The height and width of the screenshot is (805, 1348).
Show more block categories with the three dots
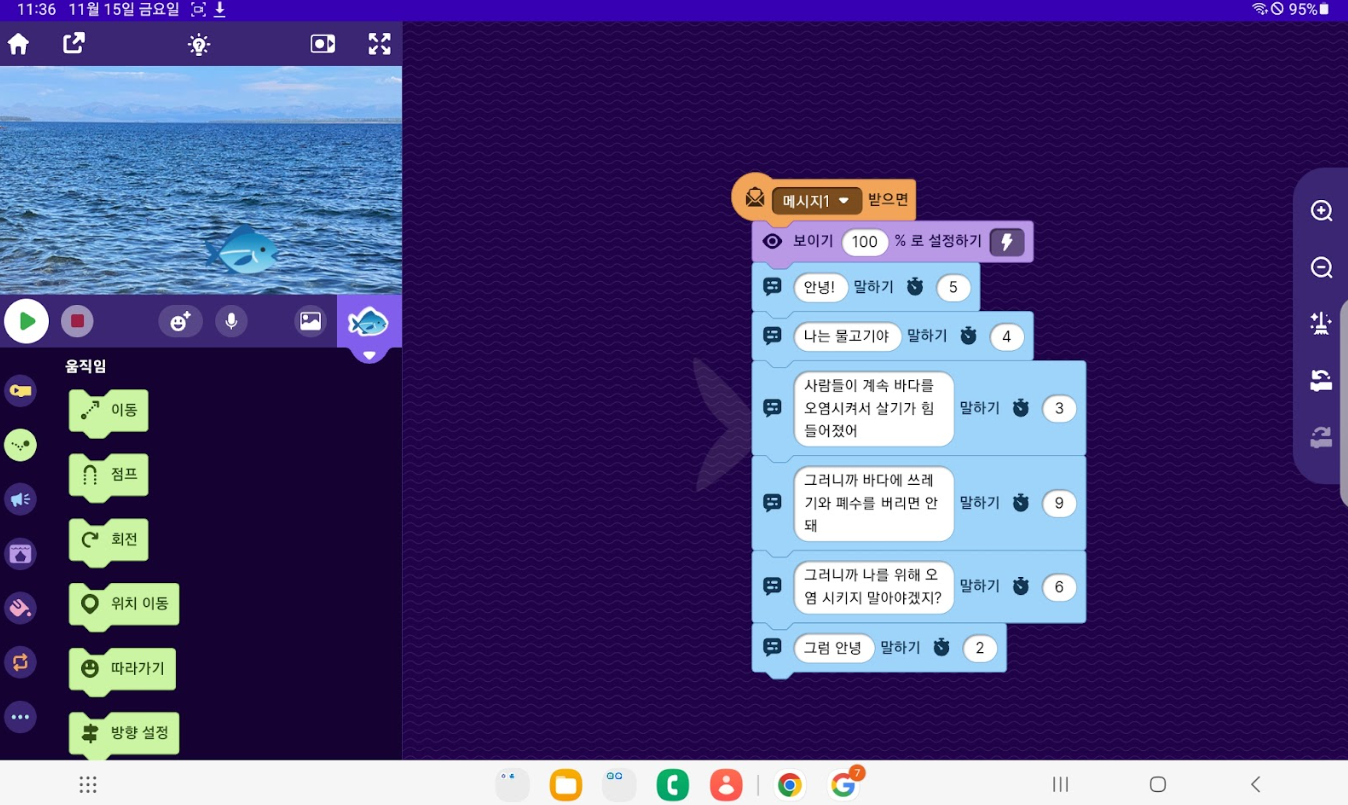pyautogui.click(x=20, y=717)
